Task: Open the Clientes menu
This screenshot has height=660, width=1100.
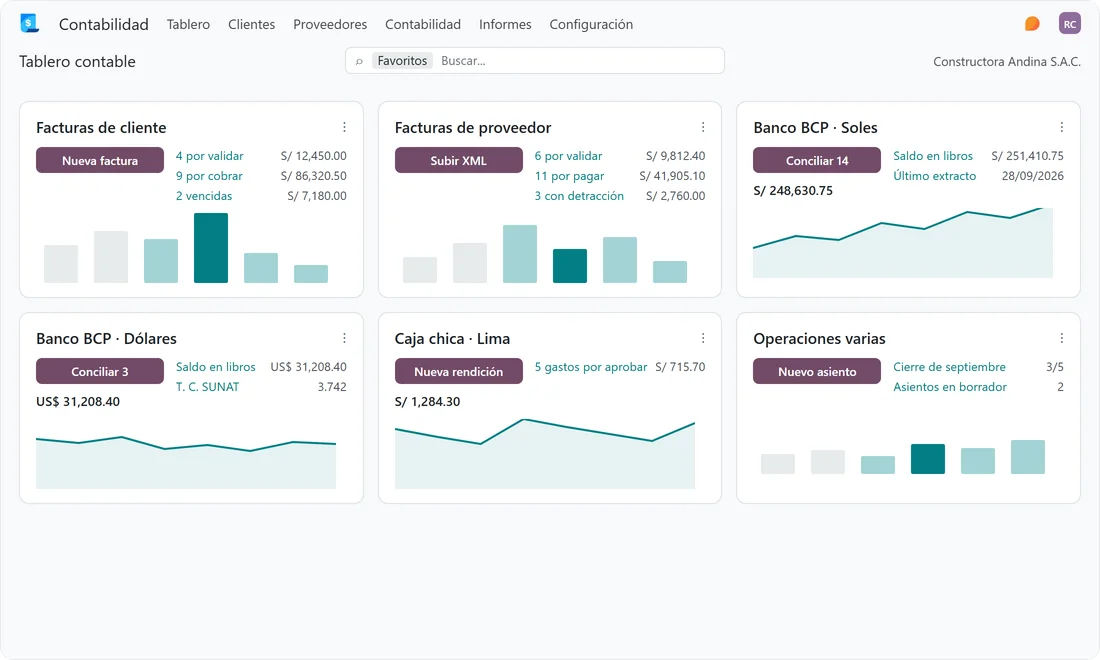Action: point(251,24)
